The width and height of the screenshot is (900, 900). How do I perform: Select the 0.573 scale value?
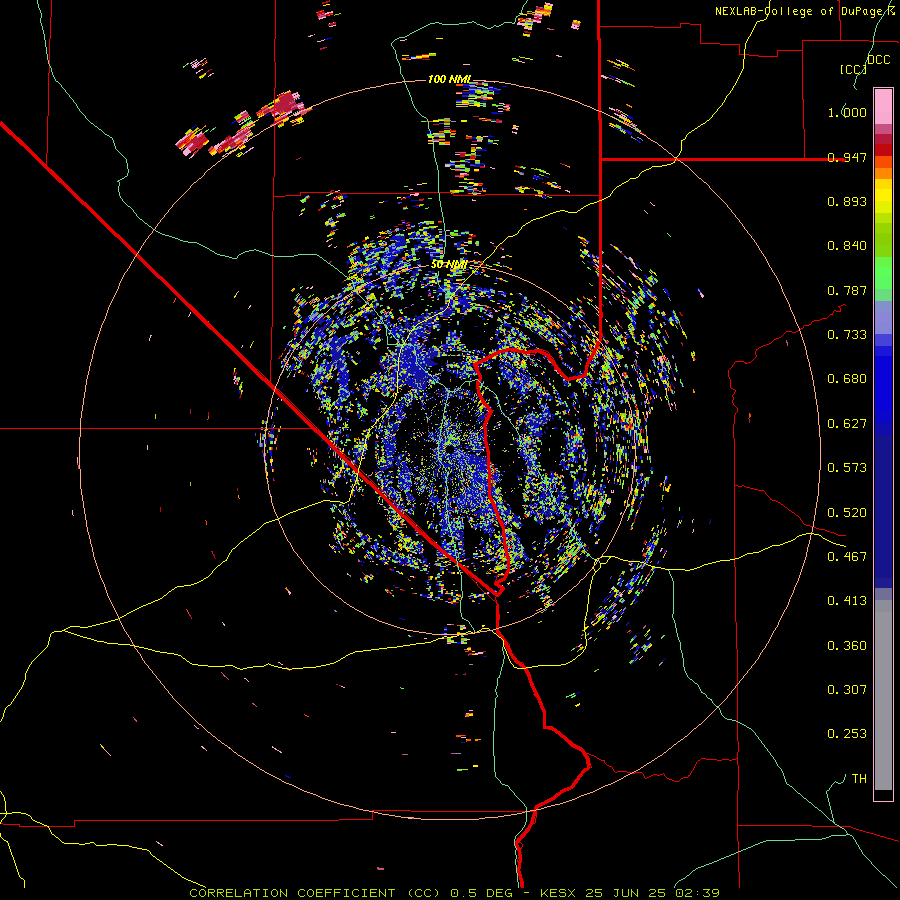pos(847,468)
